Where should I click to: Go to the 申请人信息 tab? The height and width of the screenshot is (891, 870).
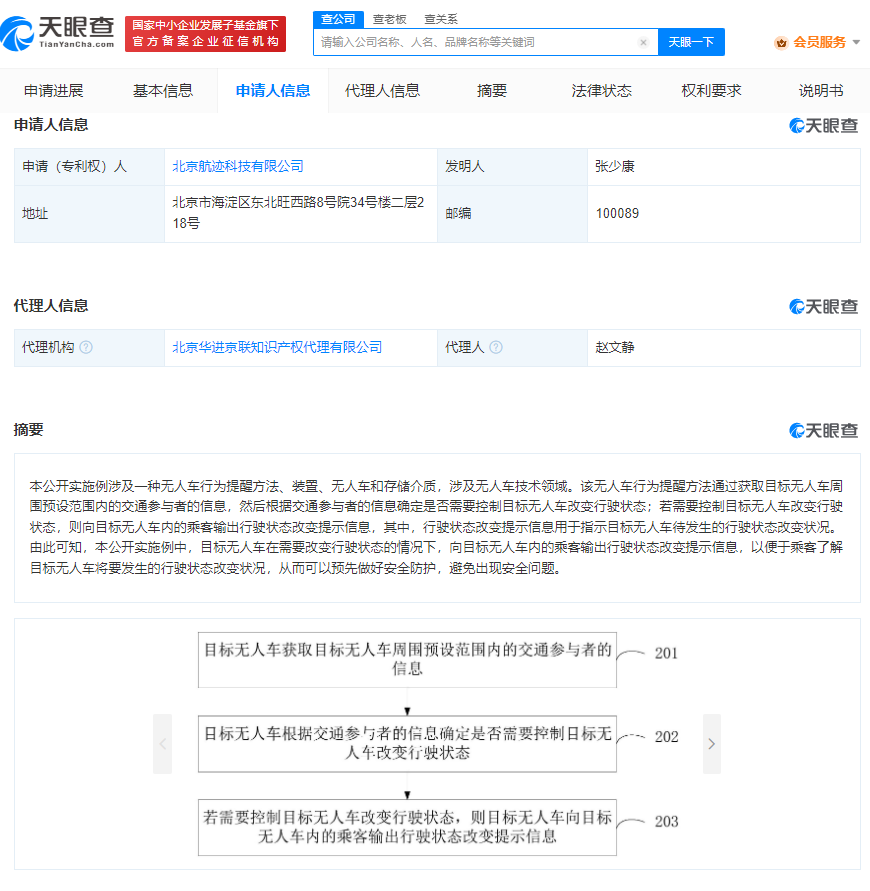[x=273, y=90]
